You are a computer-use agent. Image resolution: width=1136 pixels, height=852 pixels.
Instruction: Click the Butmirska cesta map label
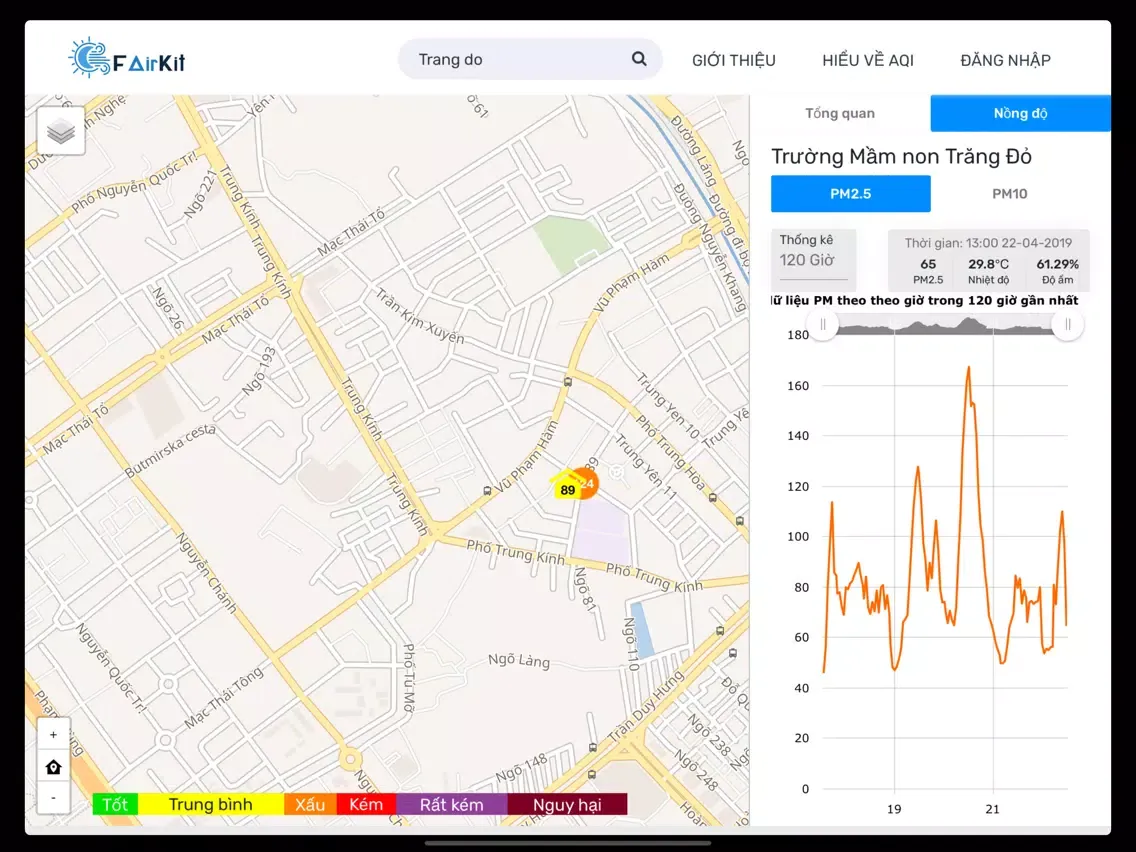pos(170,451)
